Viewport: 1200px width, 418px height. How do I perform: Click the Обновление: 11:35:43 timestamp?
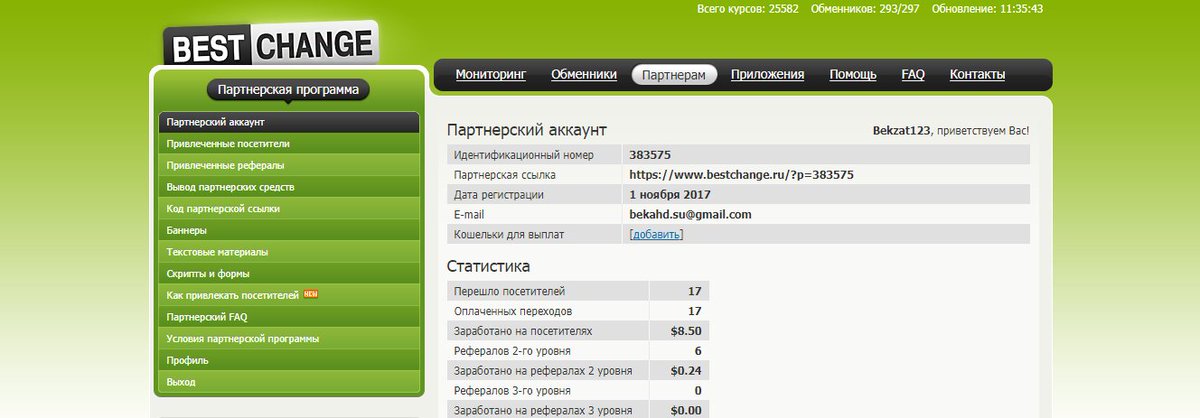(988, 9)
